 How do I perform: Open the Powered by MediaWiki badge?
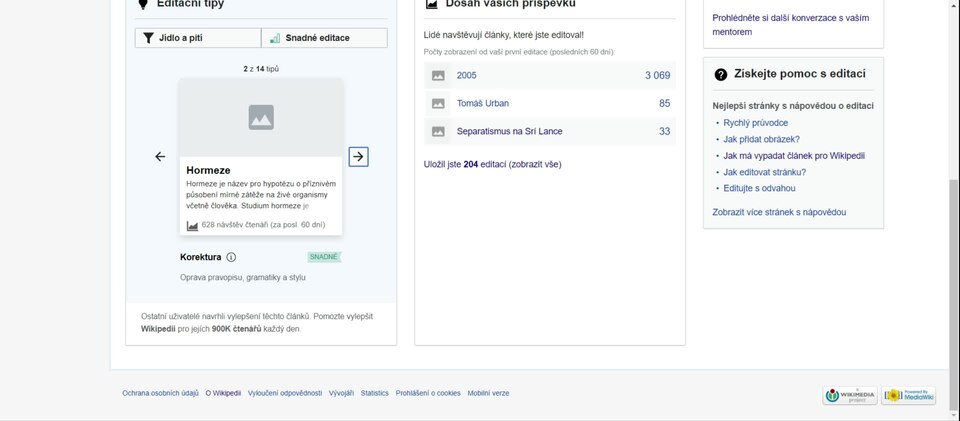tap(909, 395)
